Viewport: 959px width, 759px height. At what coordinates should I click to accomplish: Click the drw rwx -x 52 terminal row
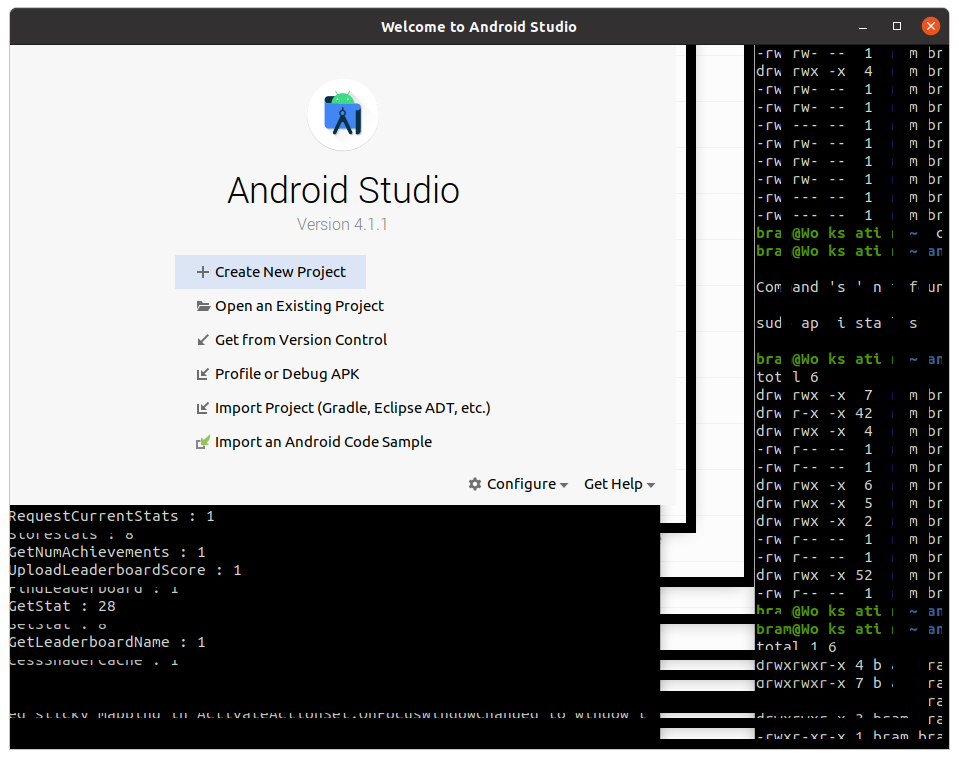(850, 576)
